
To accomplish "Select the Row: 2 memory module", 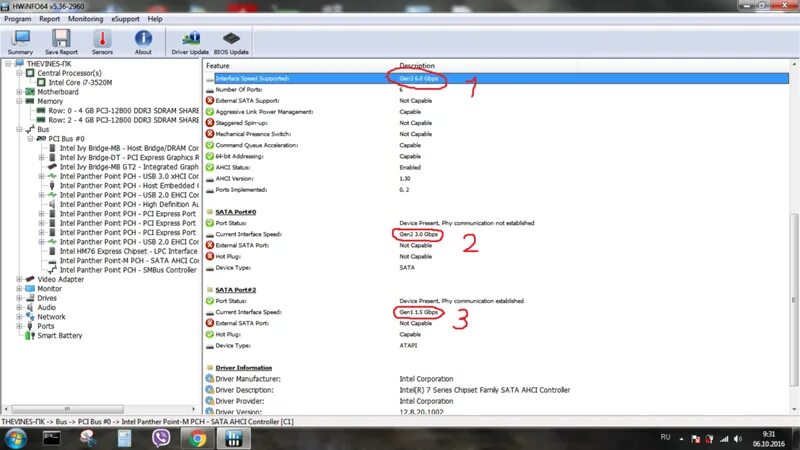I will tap(123, 120).
